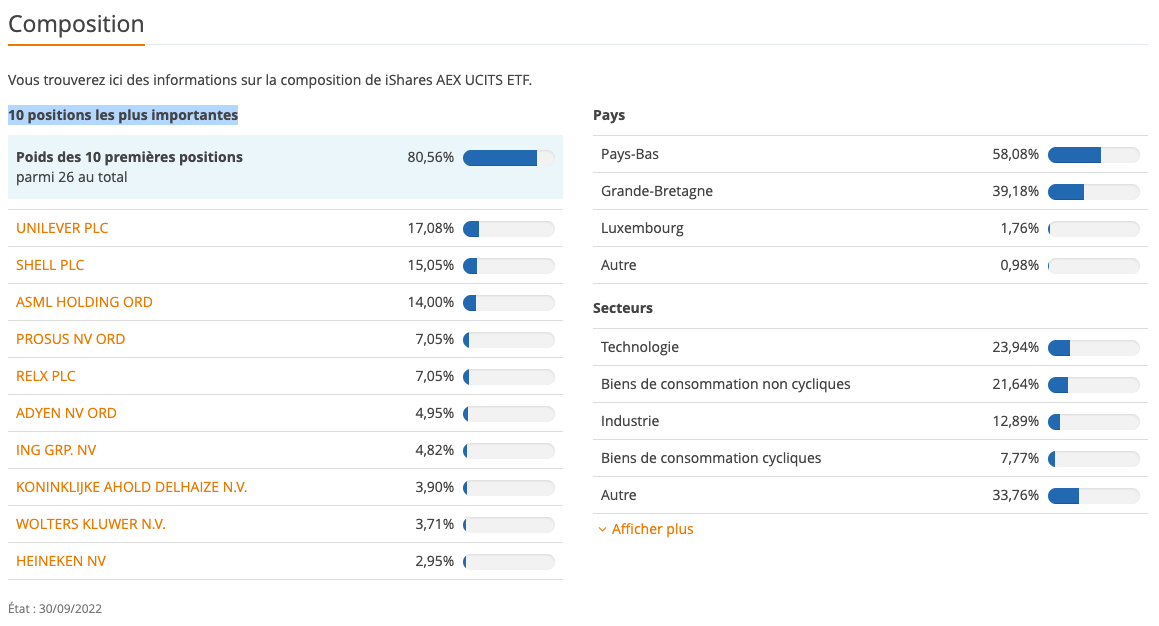The height and width of the screenshot is (626, 1159).
Task: Open the PROSUS NV ORD link
Action: (70, 339)
